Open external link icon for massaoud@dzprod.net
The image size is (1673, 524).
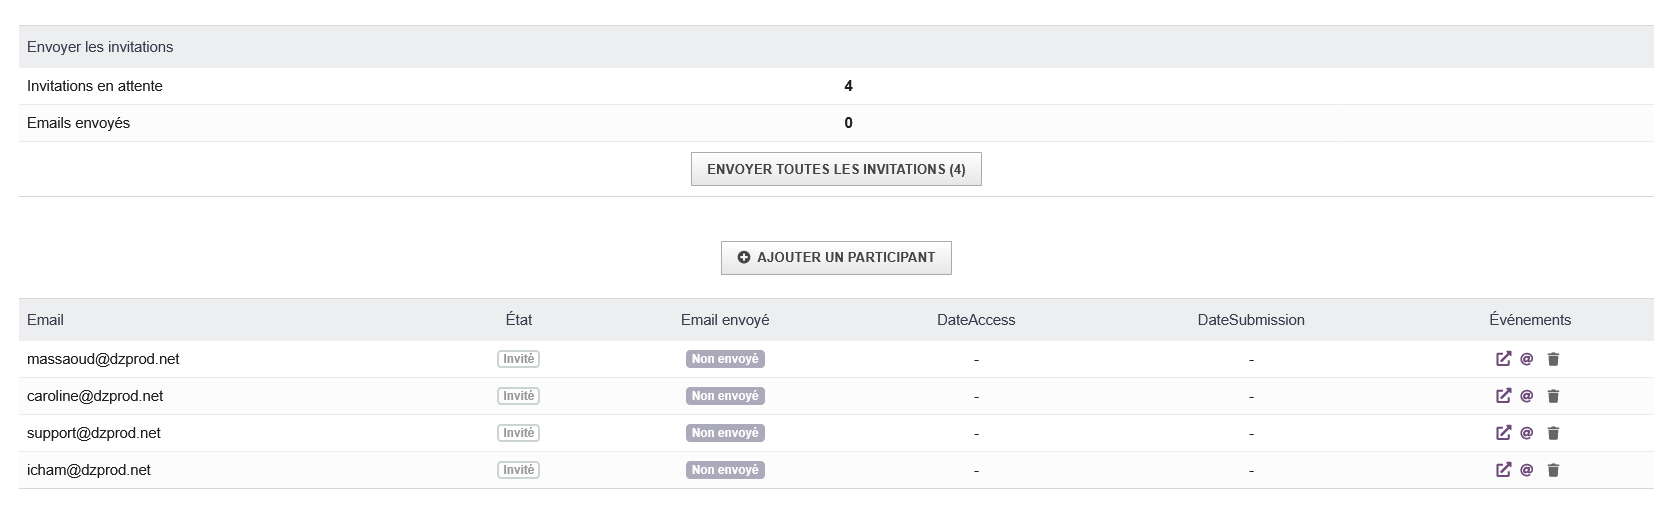1503,359
